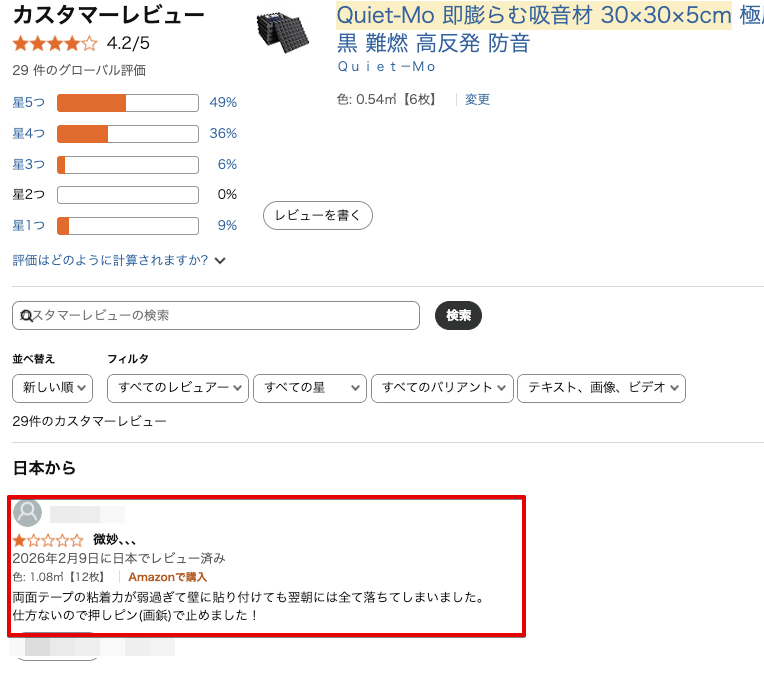Click the 29件のカスタマーレビュー count text
Screen dimensions: 764x681
89,421
